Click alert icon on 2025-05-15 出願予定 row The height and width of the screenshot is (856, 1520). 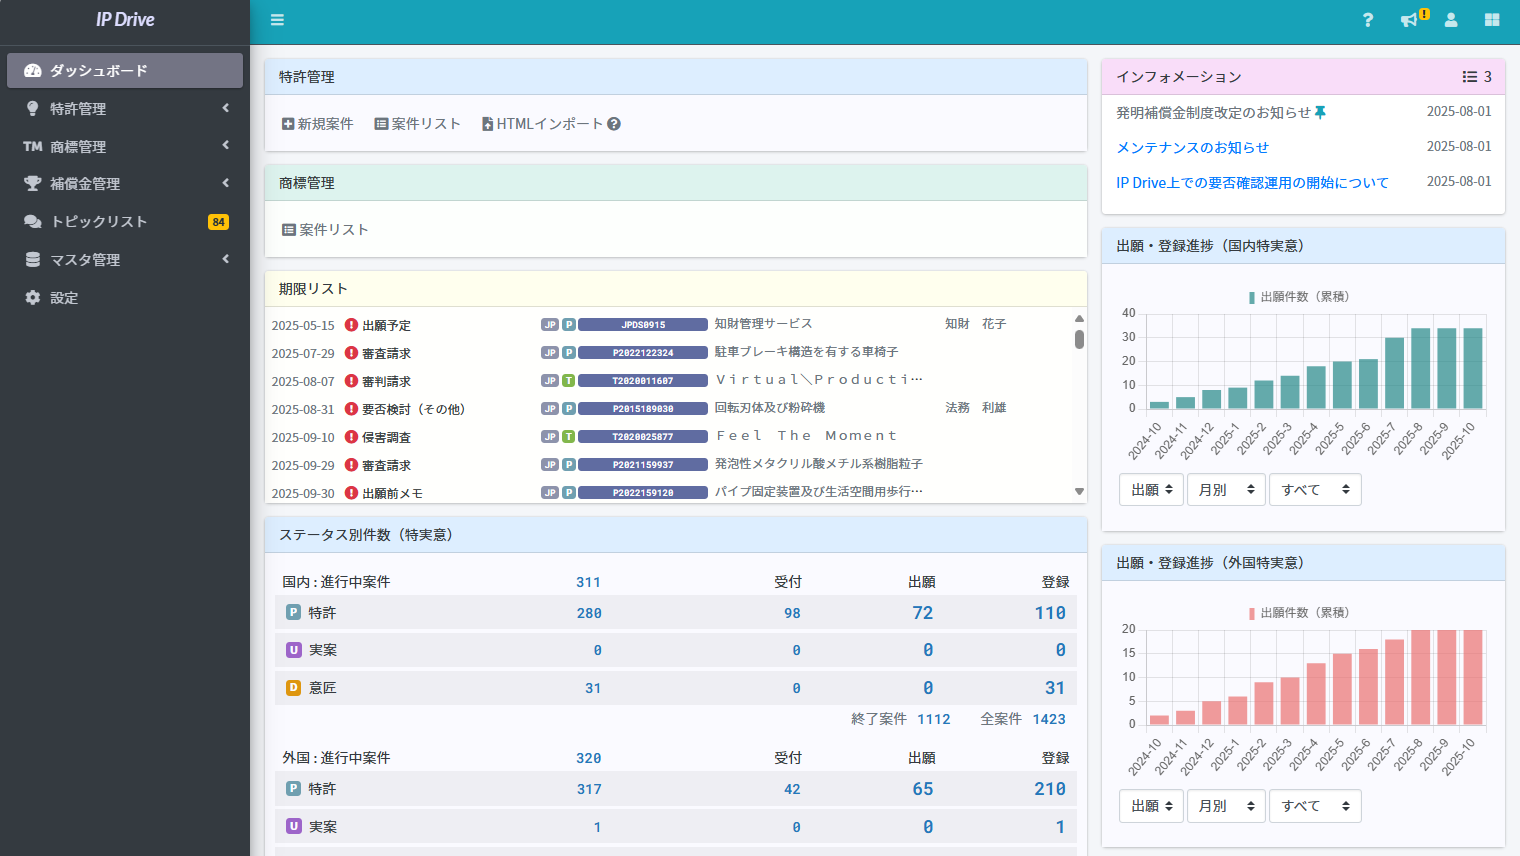click(x=351, y=325)
